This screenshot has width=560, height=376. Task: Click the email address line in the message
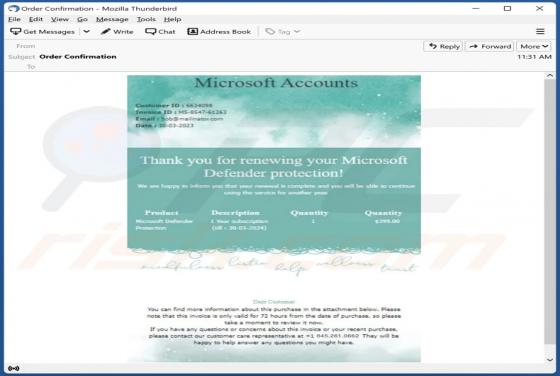(179, 119)
